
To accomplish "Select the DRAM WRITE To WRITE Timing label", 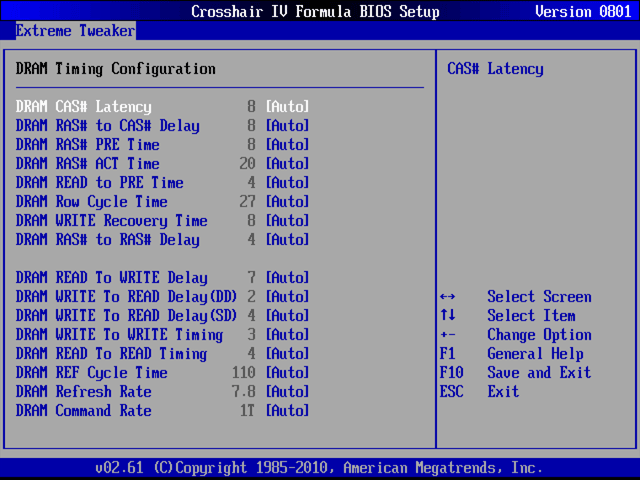I will (120, 334).
